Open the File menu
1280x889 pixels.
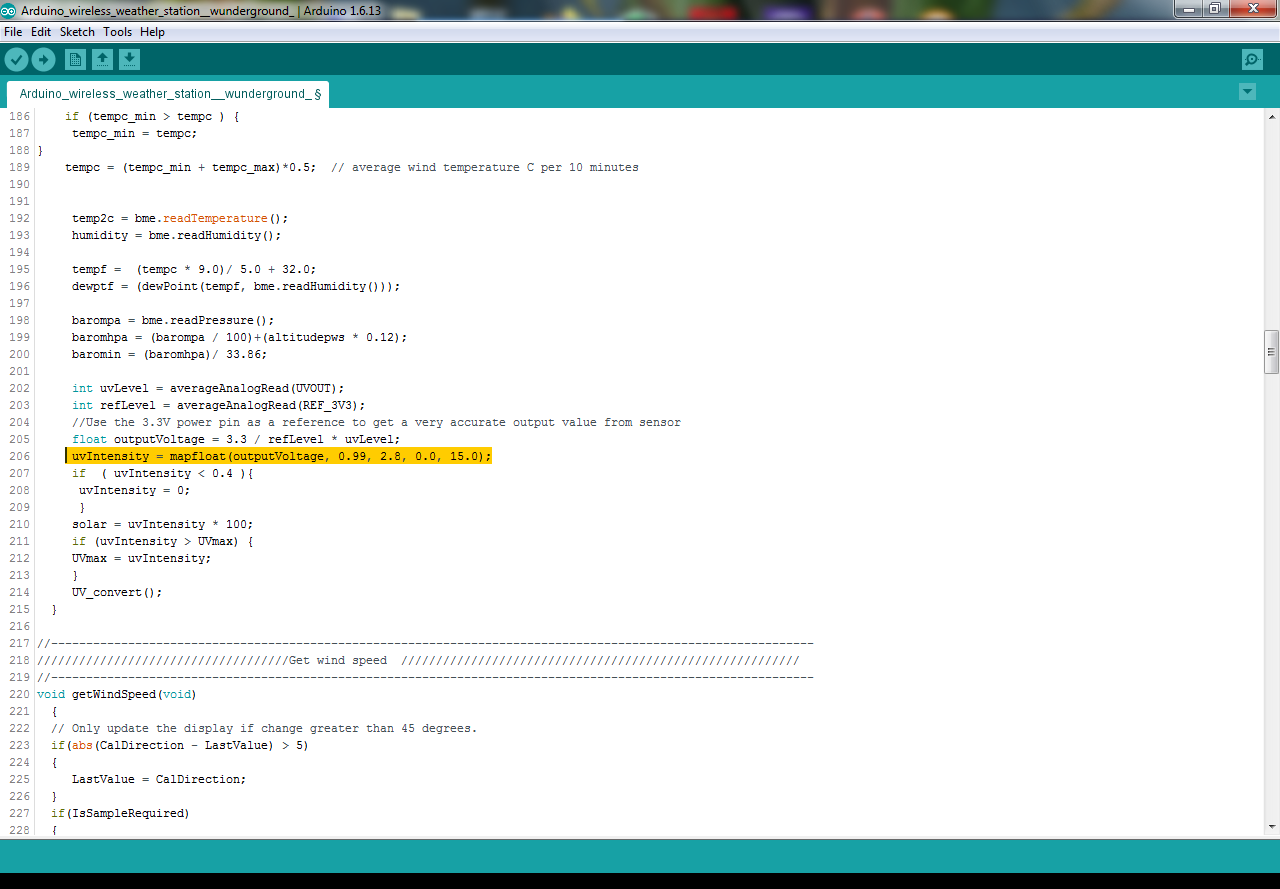pos(13,31)
